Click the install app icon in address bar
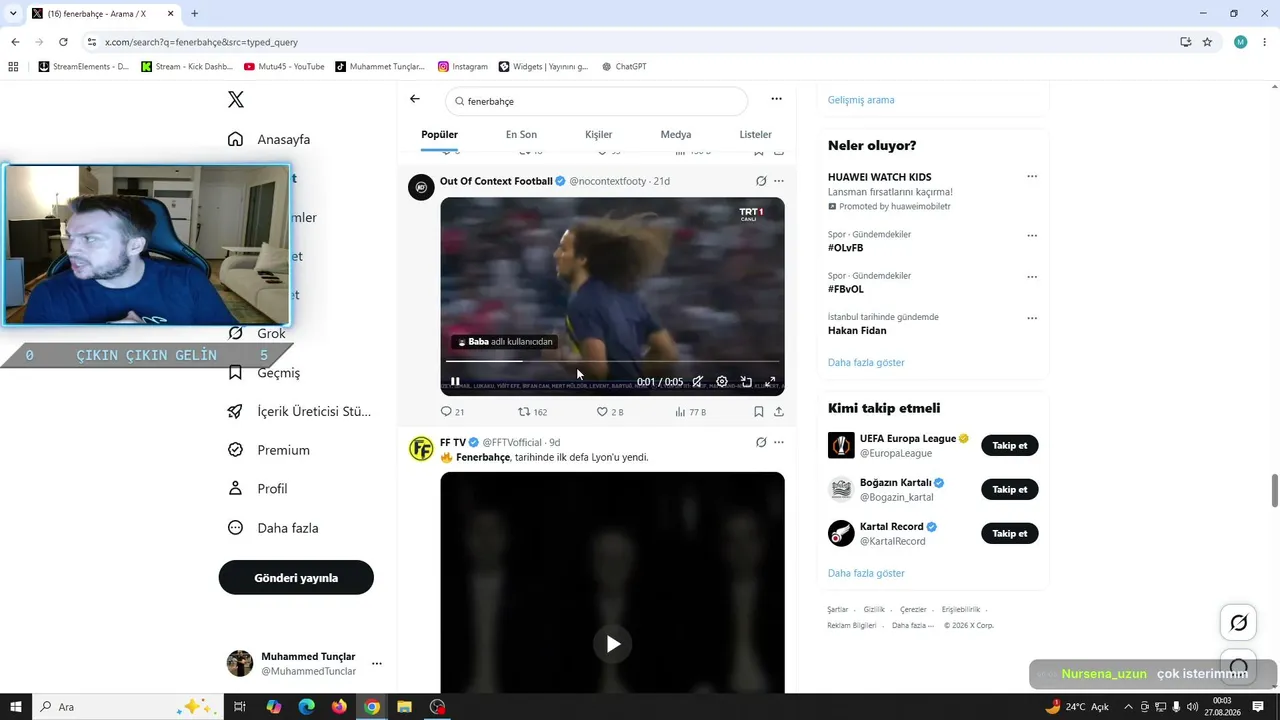Screen dimensions: 1280x720 (1185, 42)
